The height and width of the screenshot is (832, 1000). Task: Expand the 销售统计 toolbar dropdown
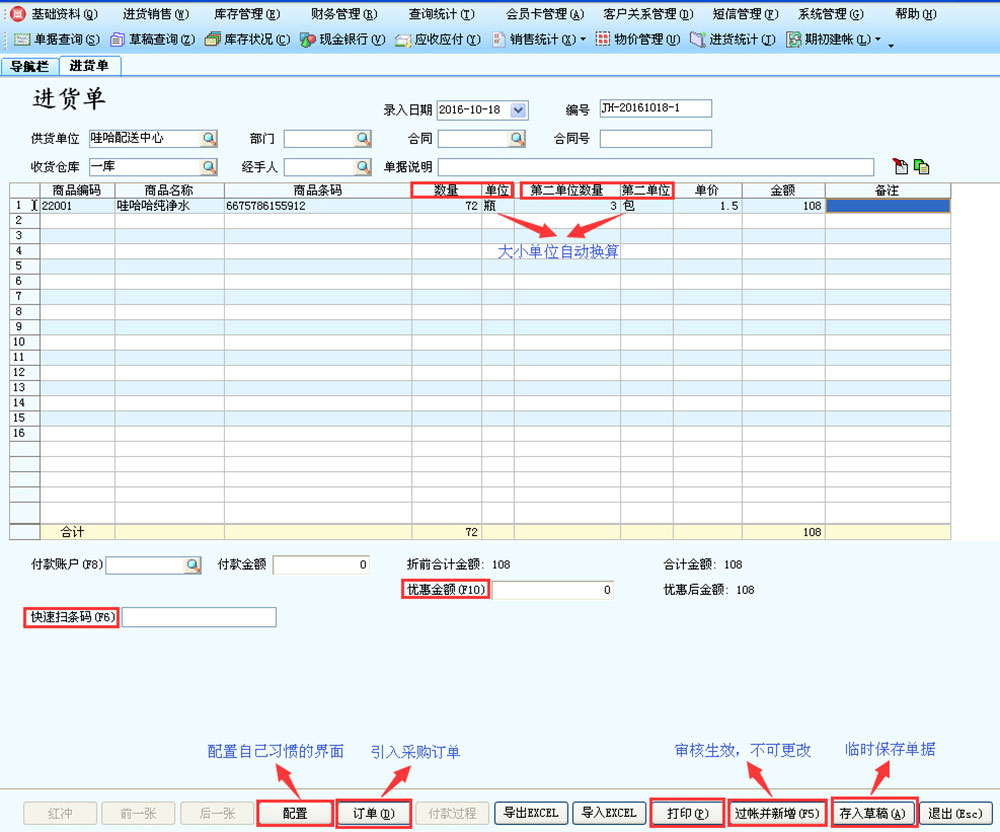583,40
